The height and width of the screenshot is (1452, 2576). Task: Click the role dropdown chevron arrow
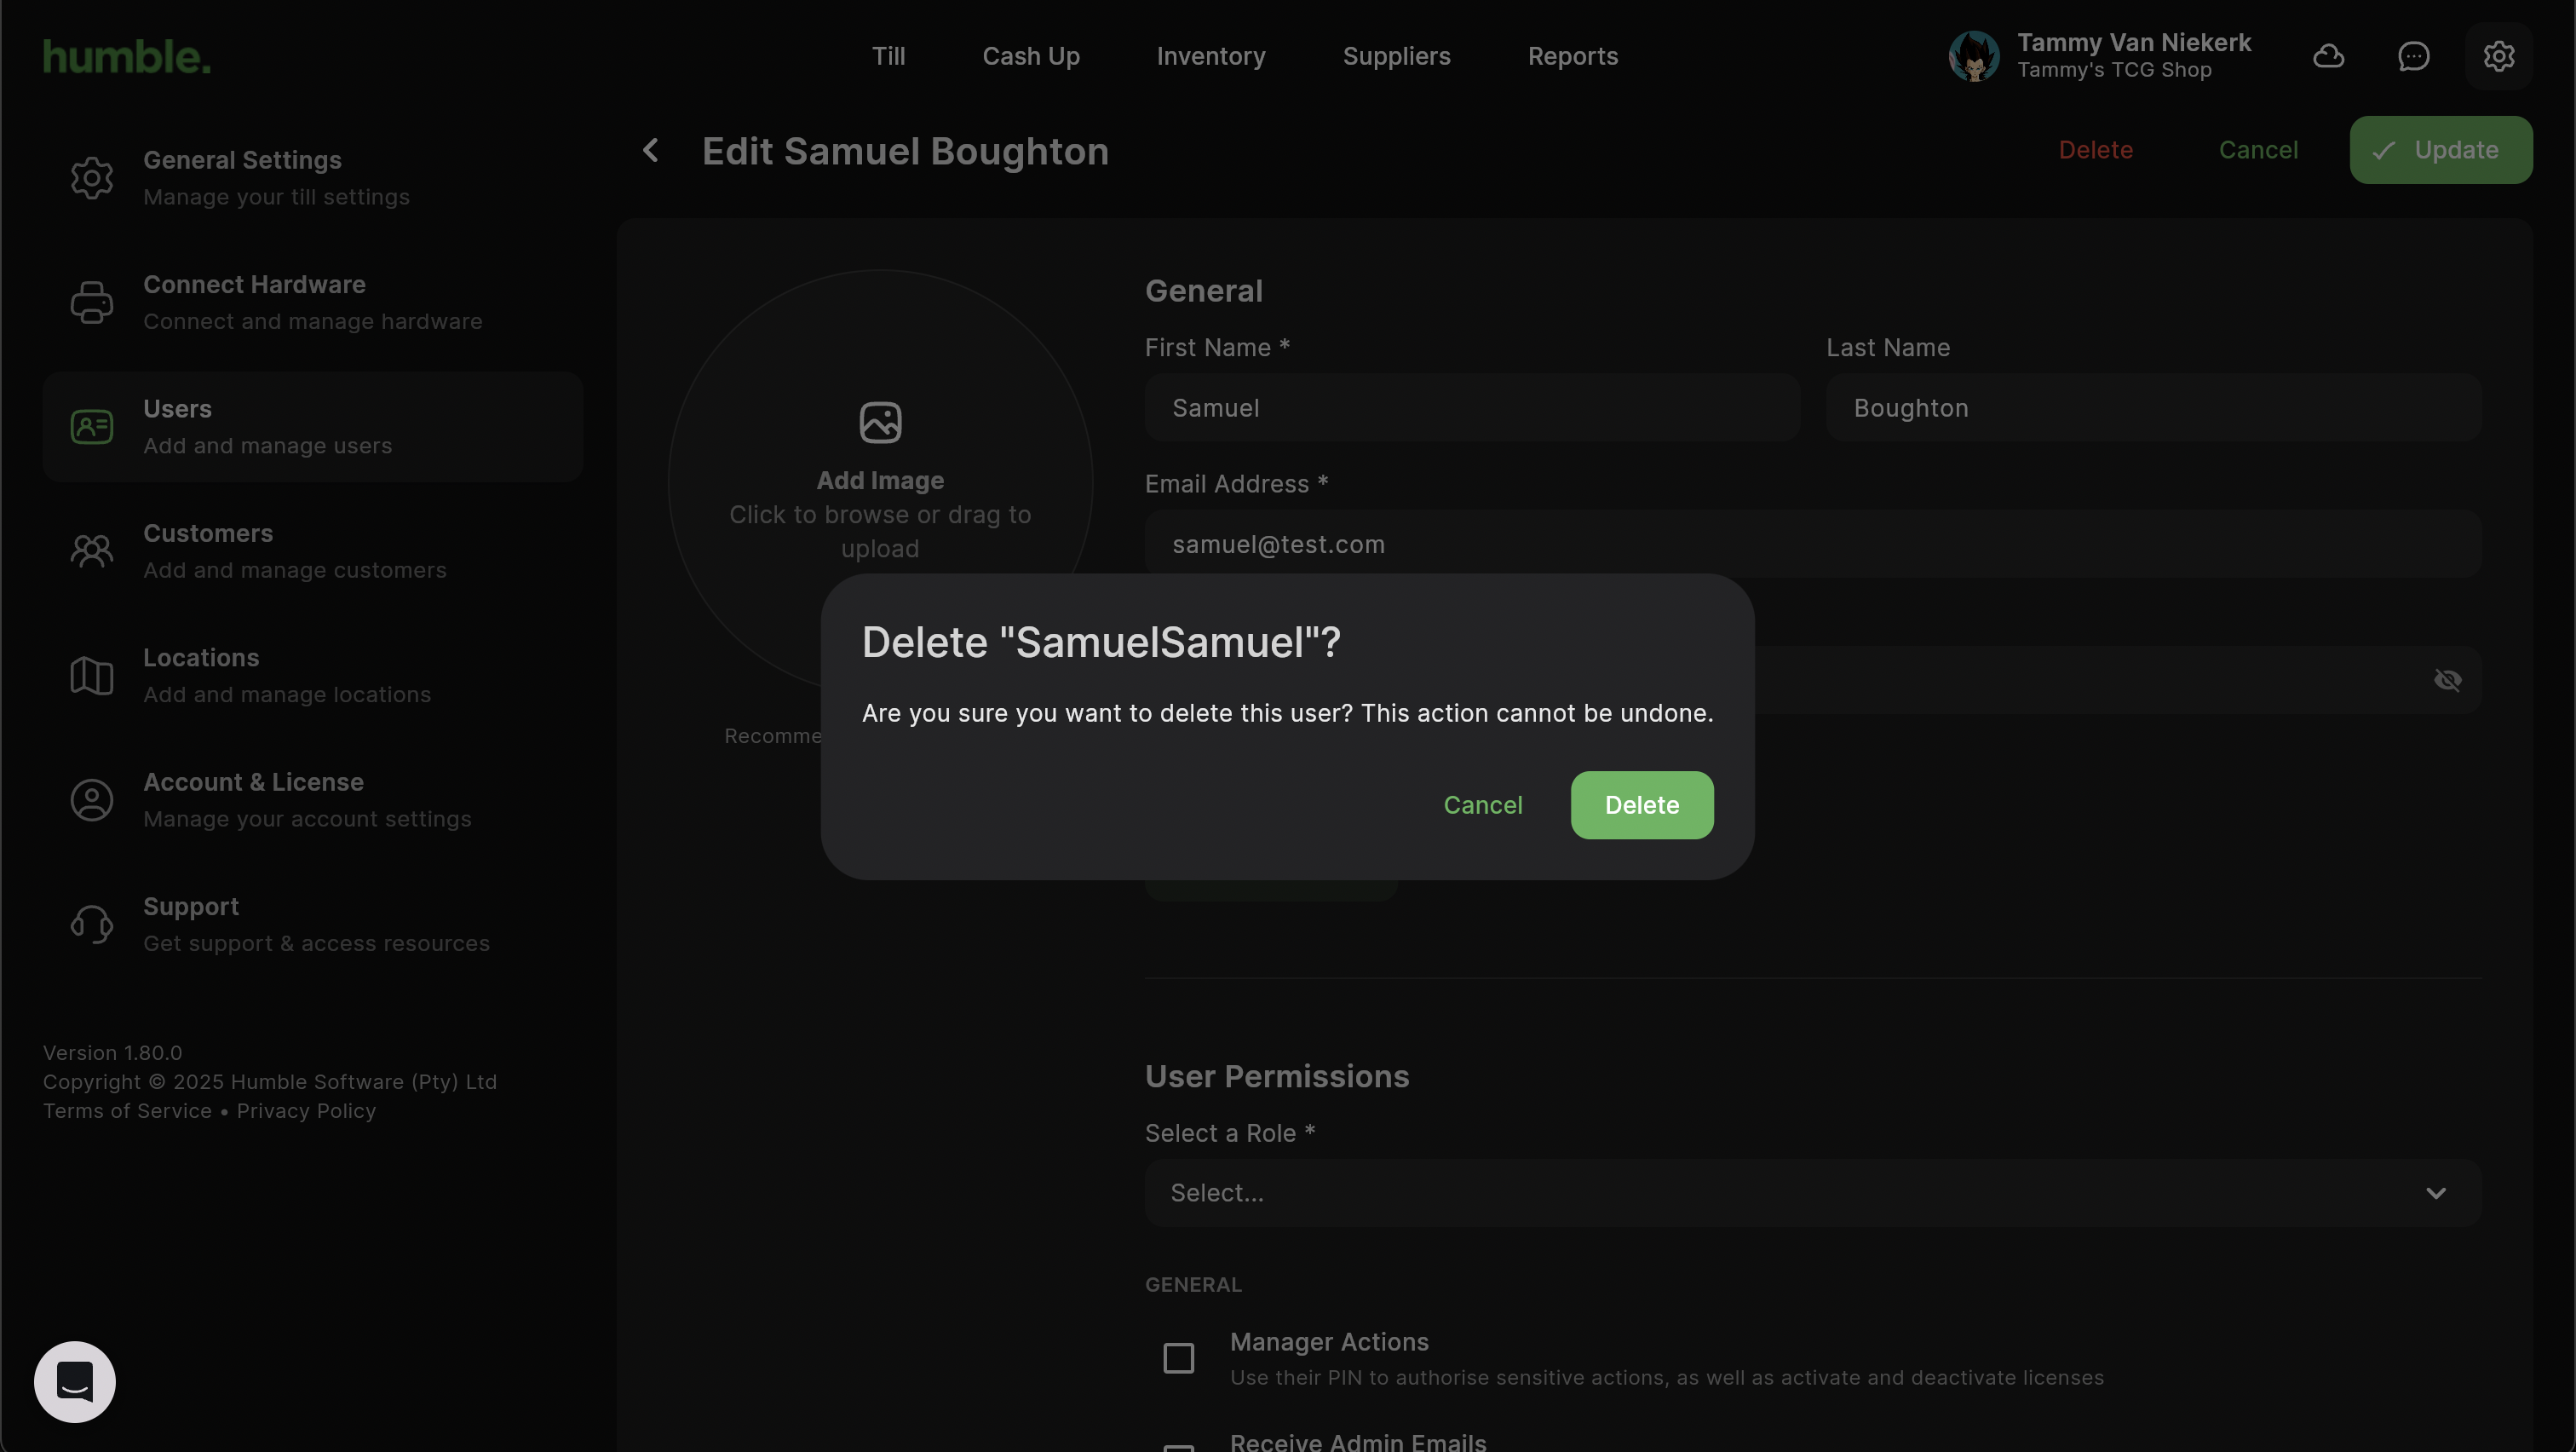pyautogui.click(x=2436, y=1193)
